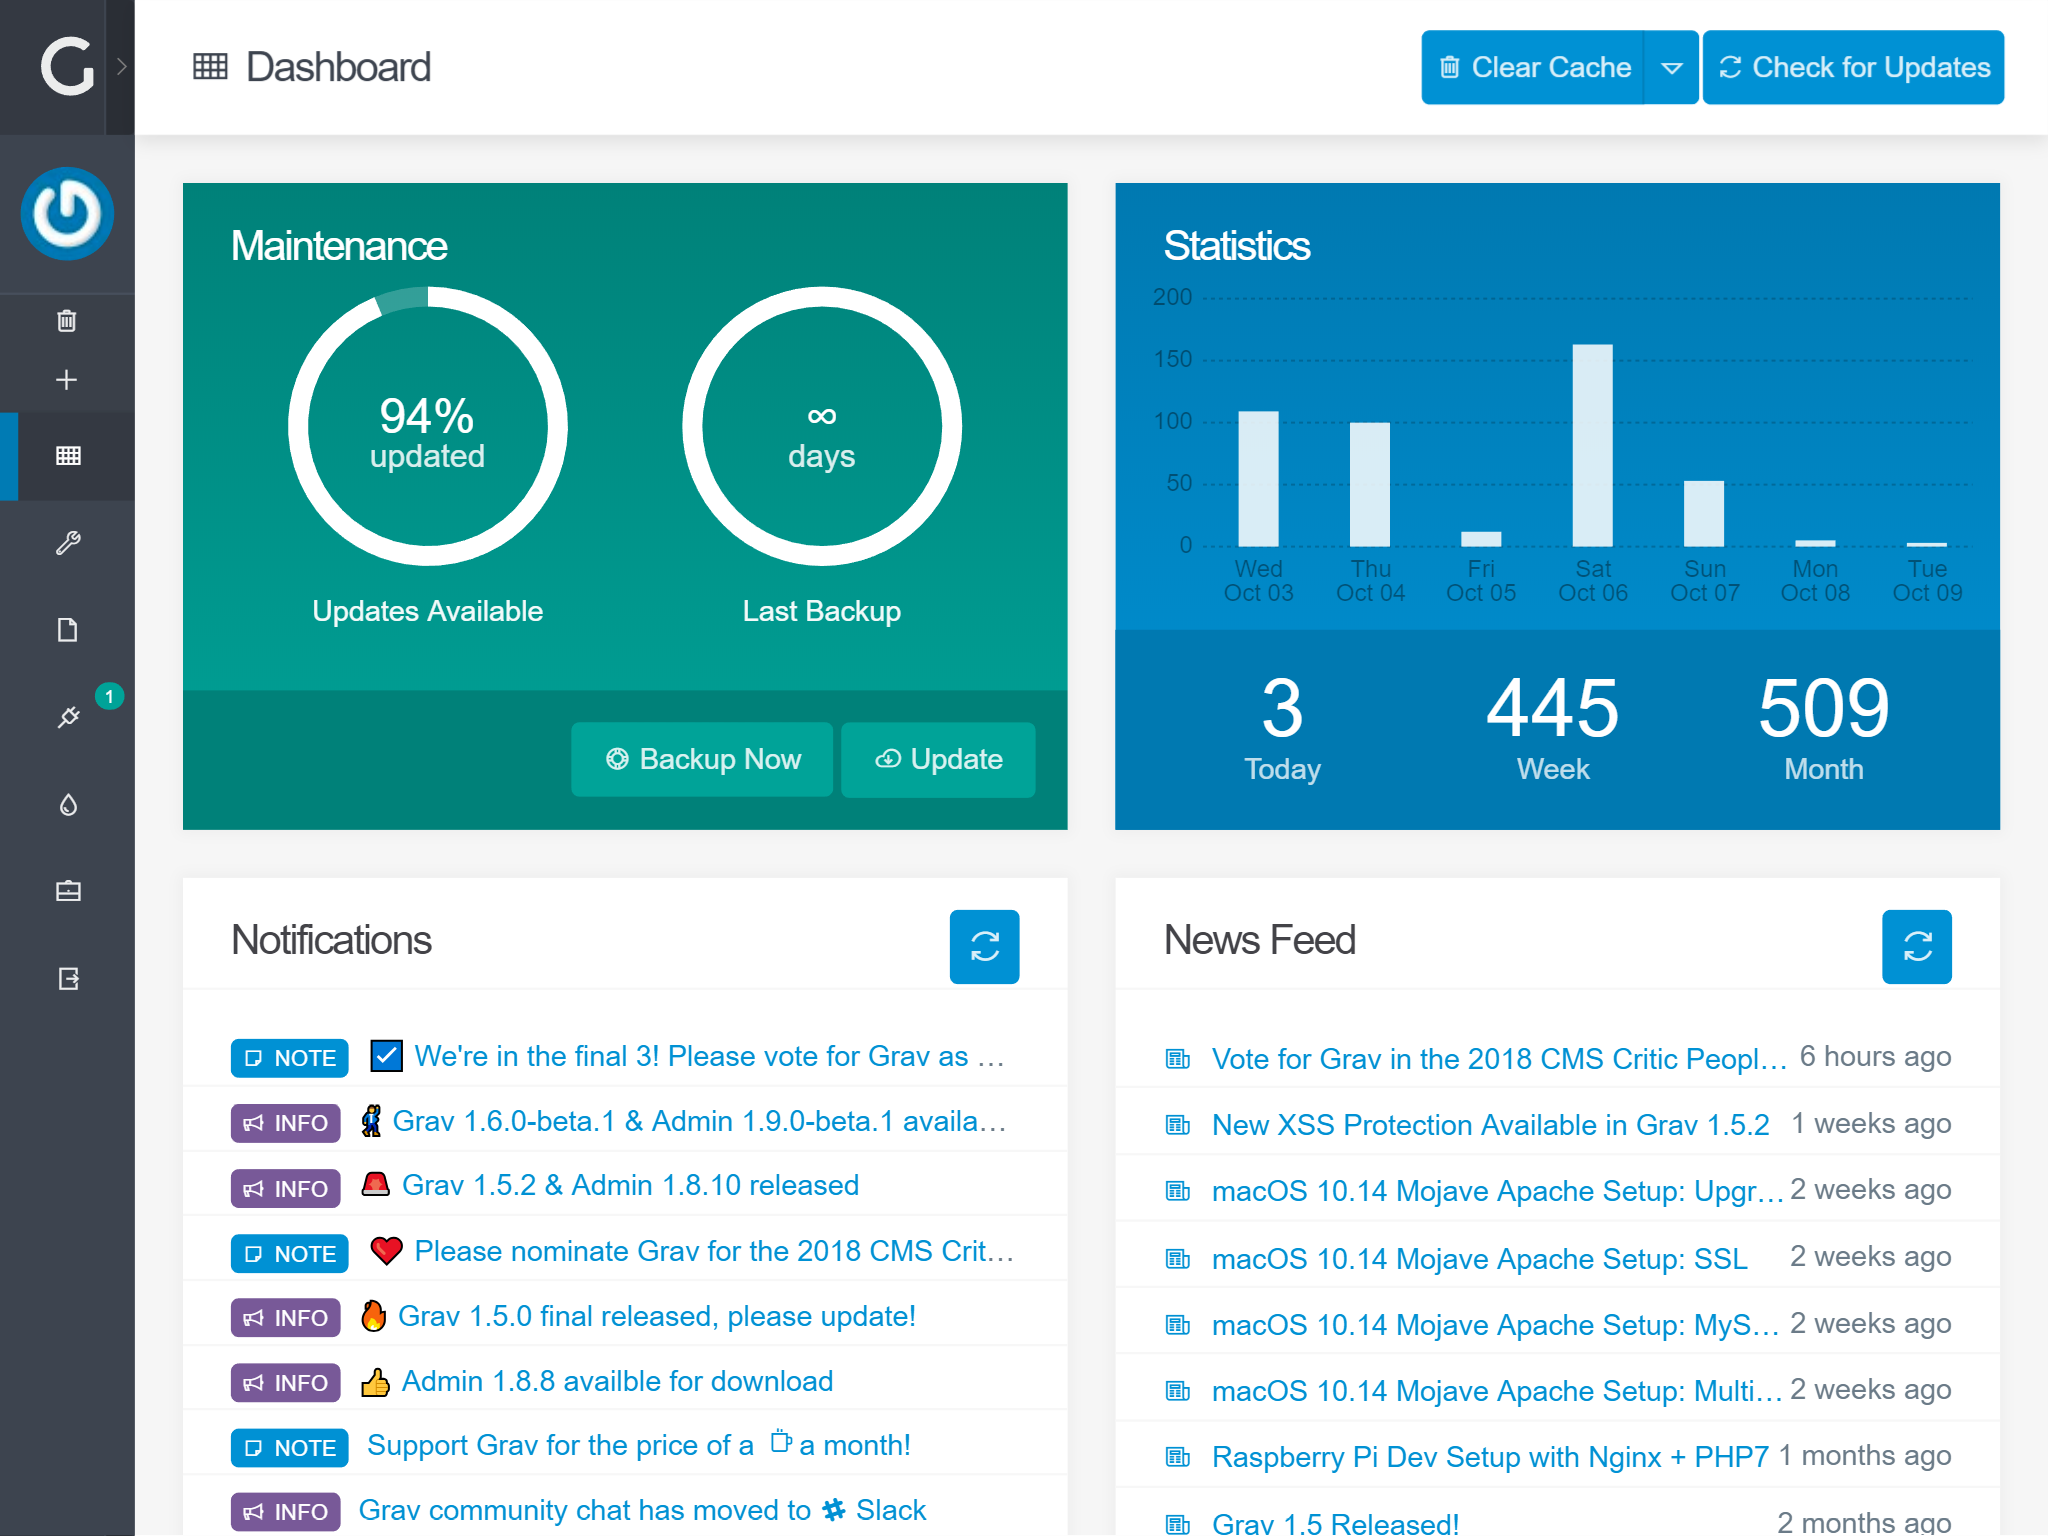Open Plugins via the plug icon

(67, 717)
